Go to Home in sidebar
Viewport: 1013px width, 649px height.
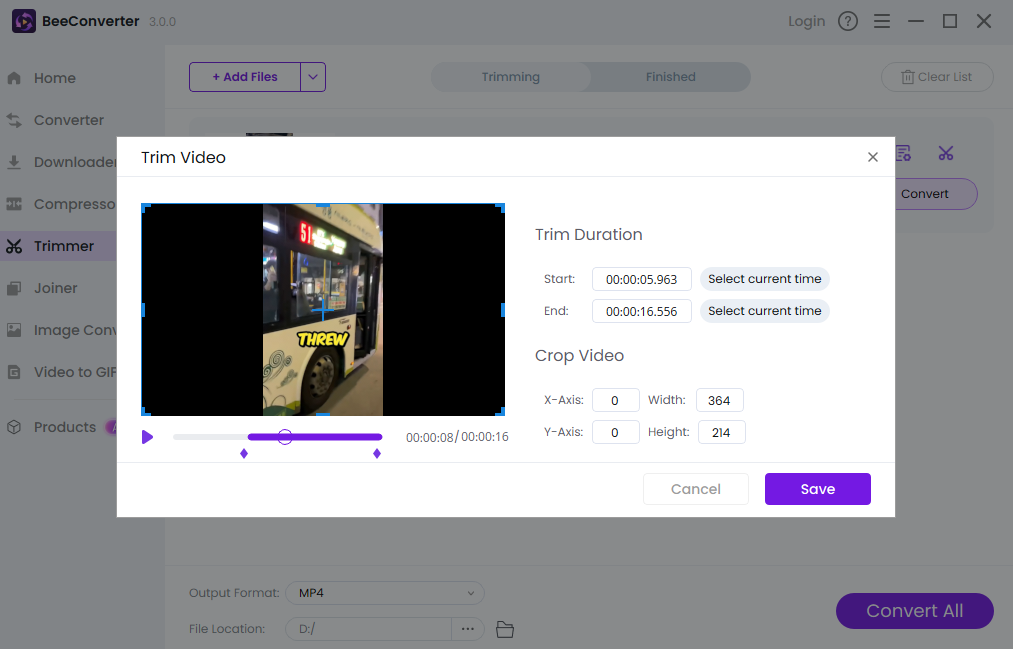55,78
